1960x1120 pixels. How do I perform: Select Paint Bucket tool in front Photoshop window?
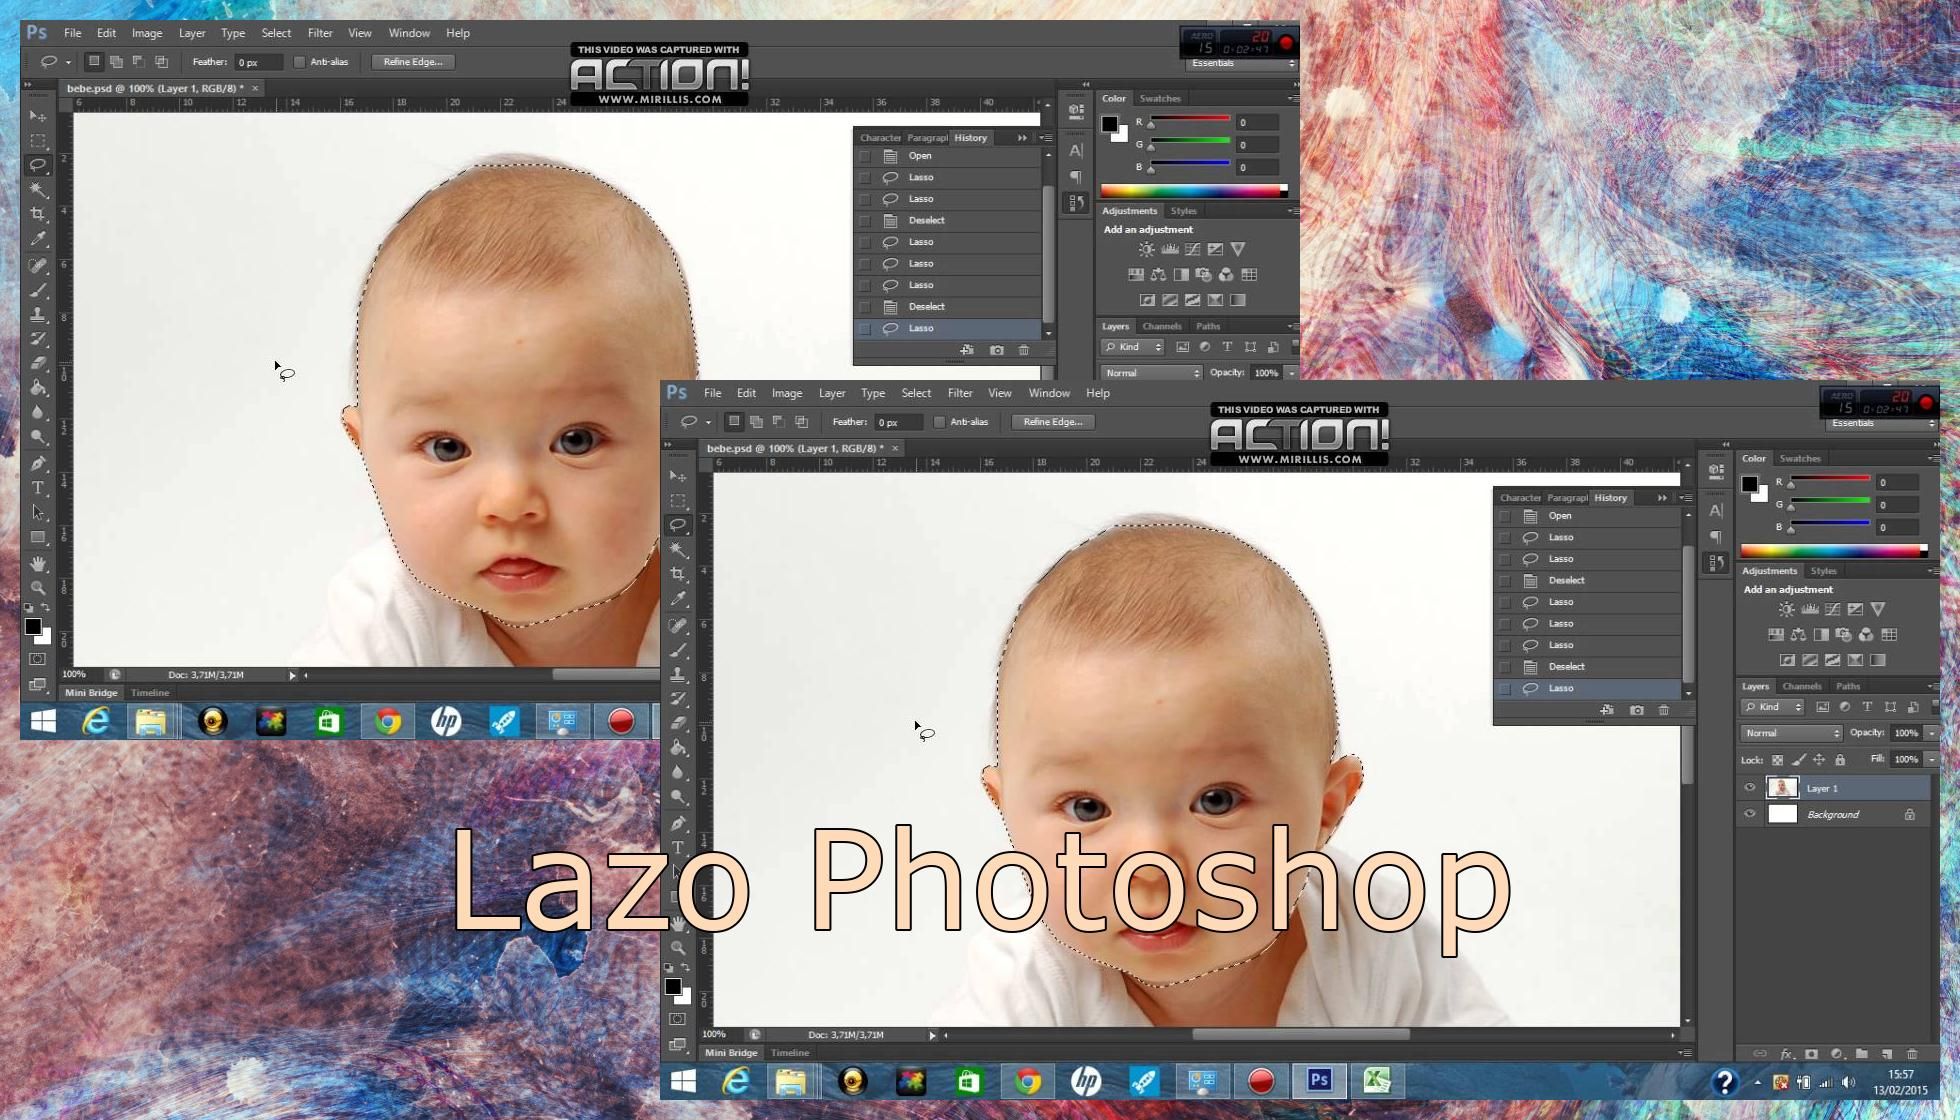pos(678,748)
